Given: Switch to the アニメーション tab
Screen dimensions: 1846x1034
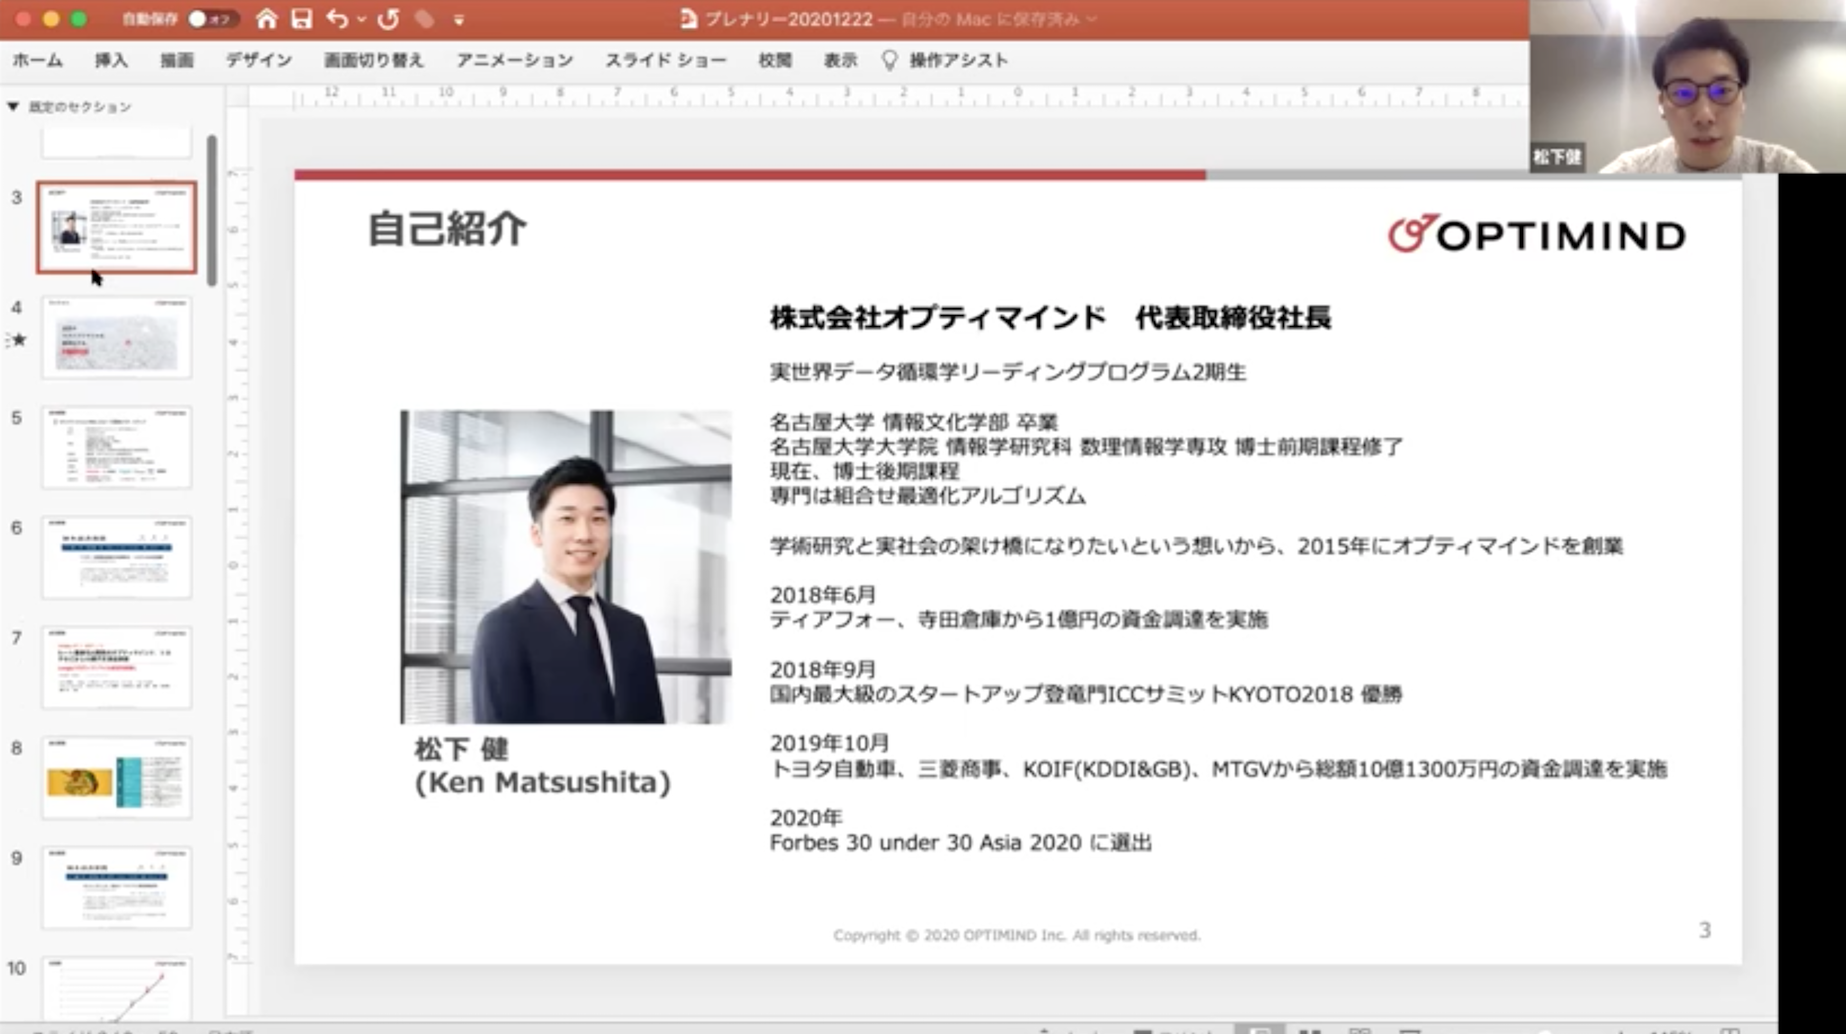Looking at the screenshot, I should [514, 60].
